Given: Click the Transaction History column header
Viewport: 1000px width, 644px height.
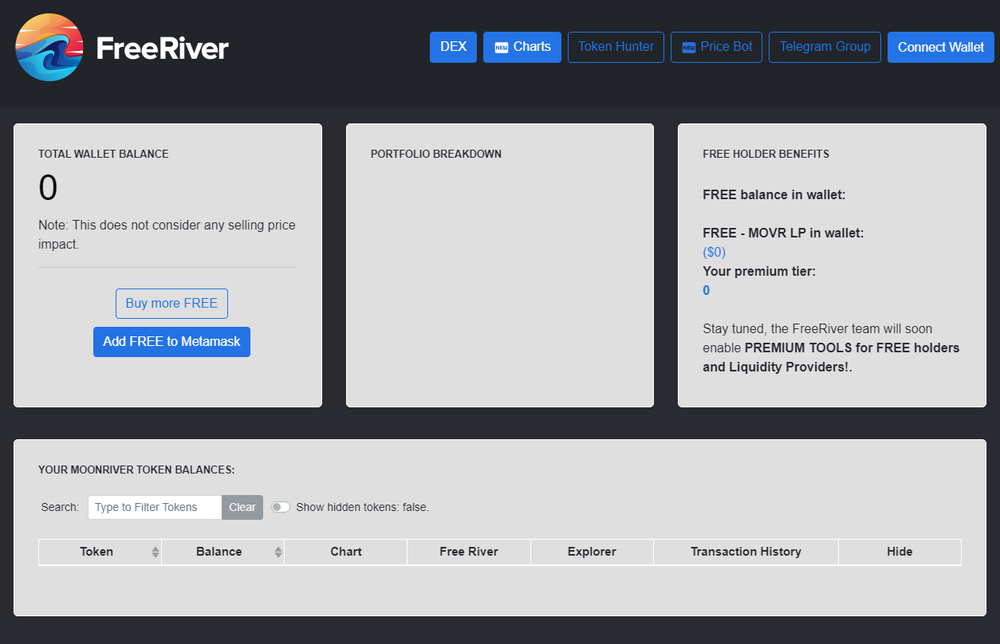Looking at the screenshot, I should pos(746,552).
